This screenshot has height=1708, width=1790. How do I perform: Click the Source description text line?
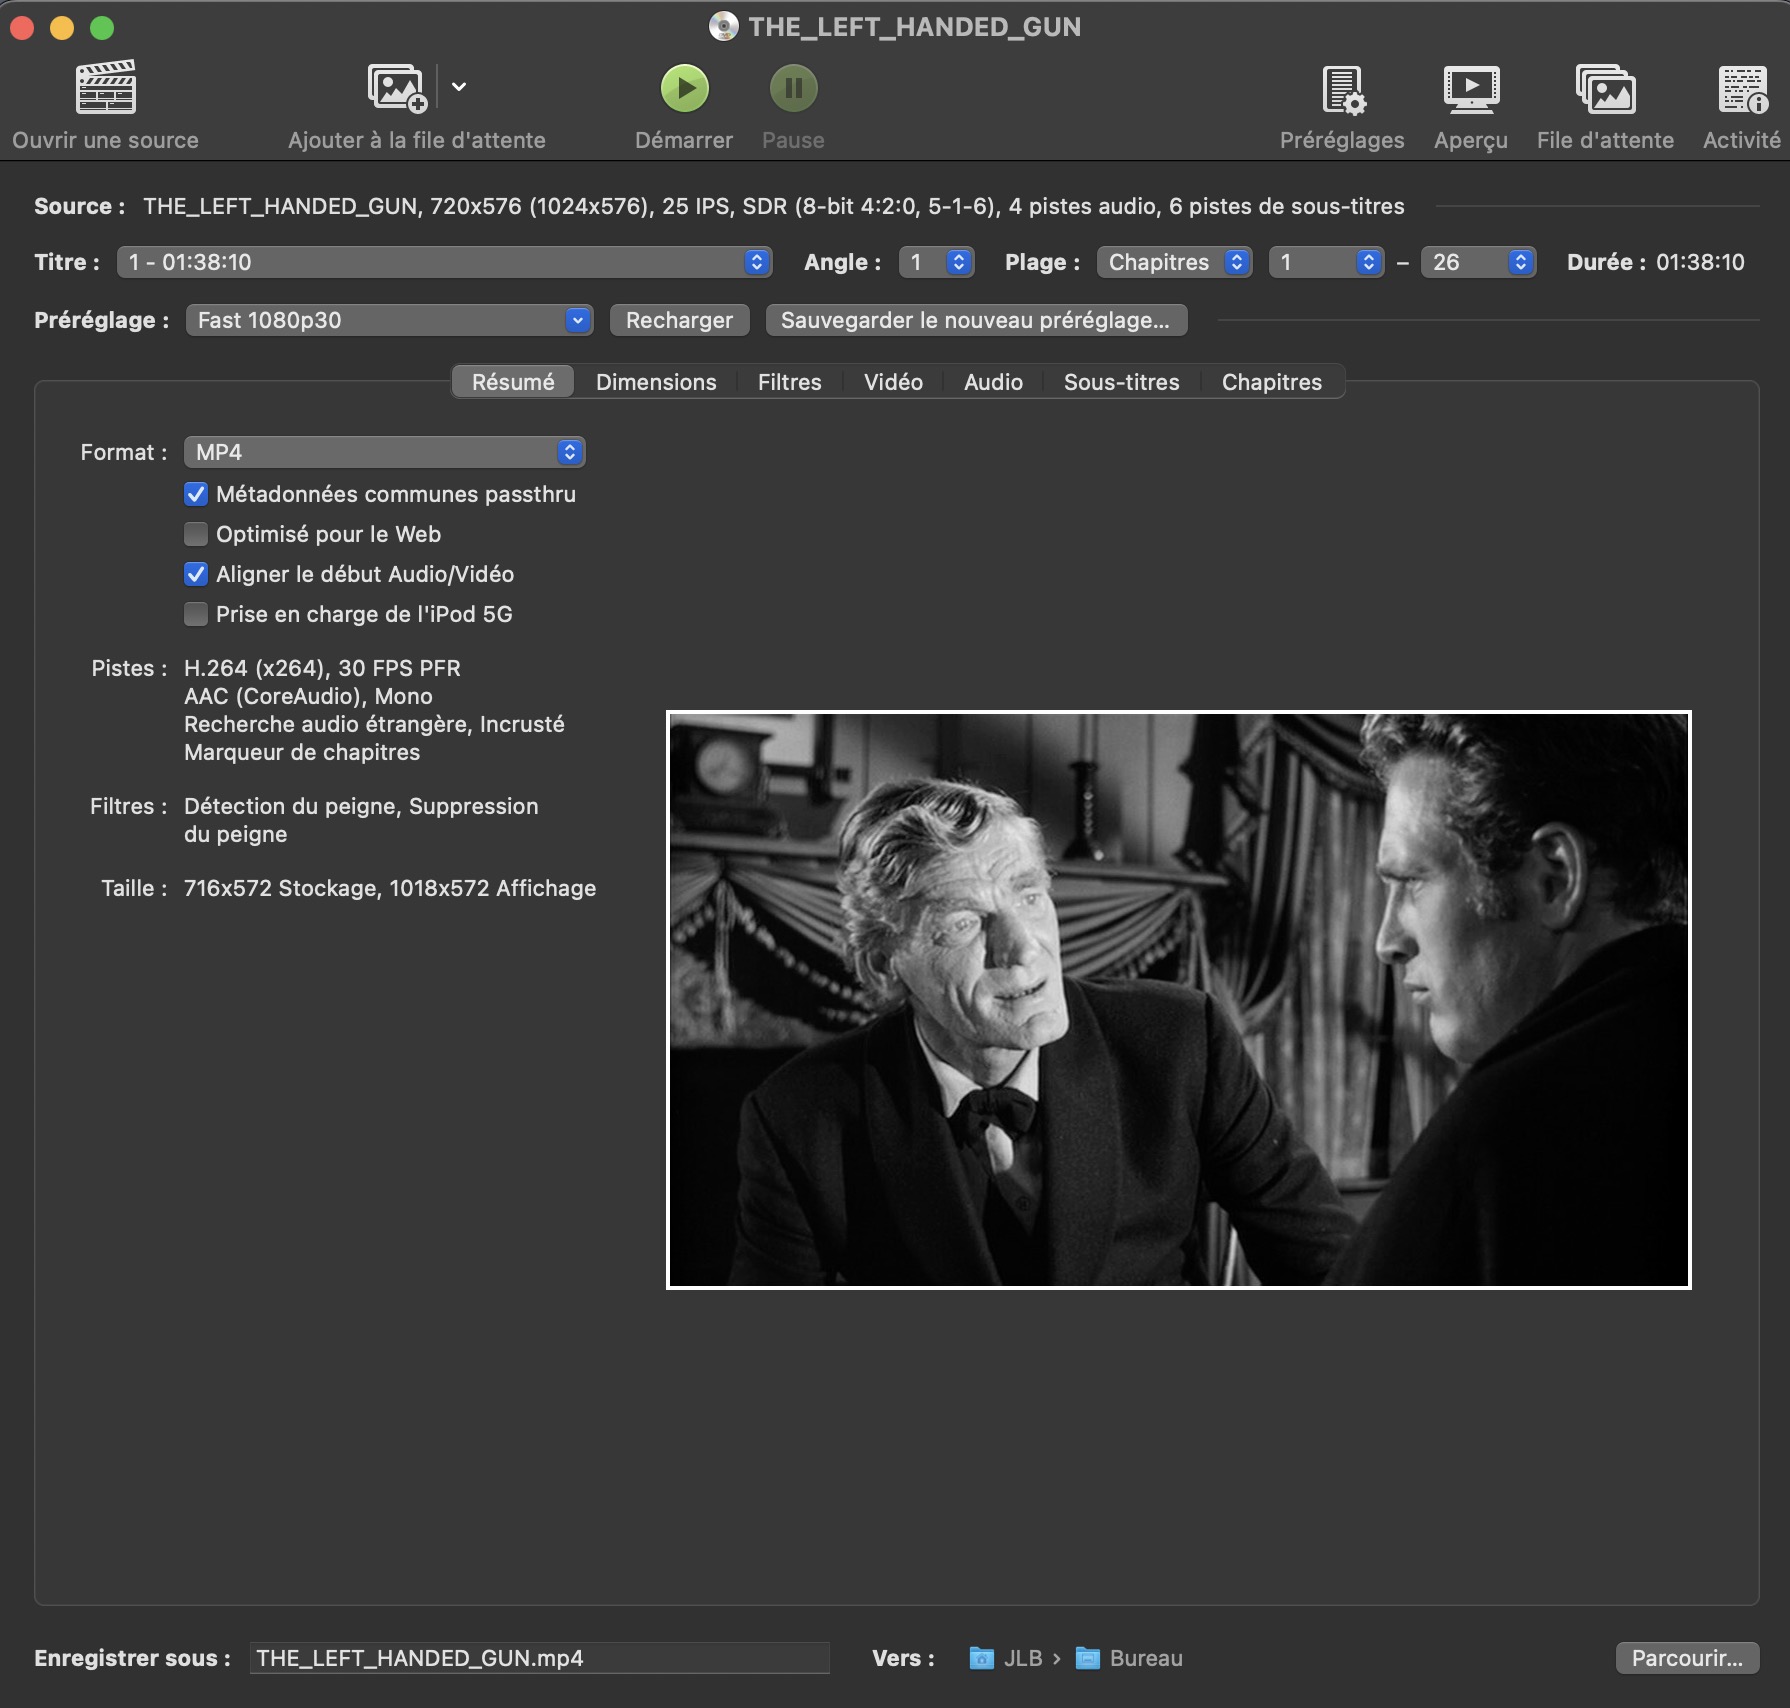point(773,206)
